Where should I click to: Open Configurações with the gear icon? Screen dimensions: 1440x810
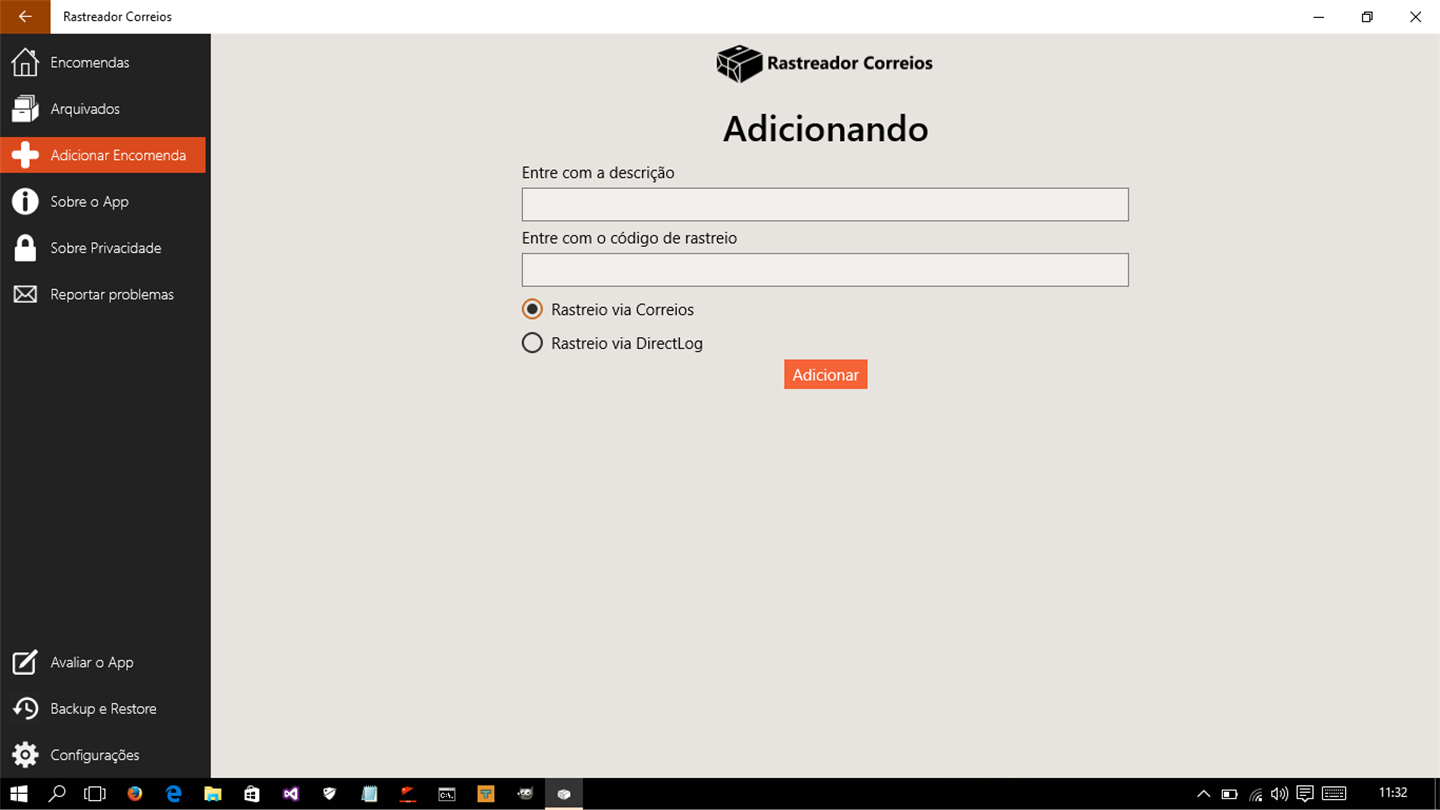point(105,755)
